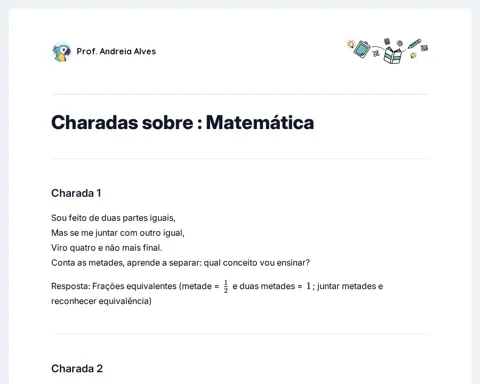Click the author name Prof. Andreia Alves
Viewport: 480px width, 384px height.
click(x=116, y=51)
